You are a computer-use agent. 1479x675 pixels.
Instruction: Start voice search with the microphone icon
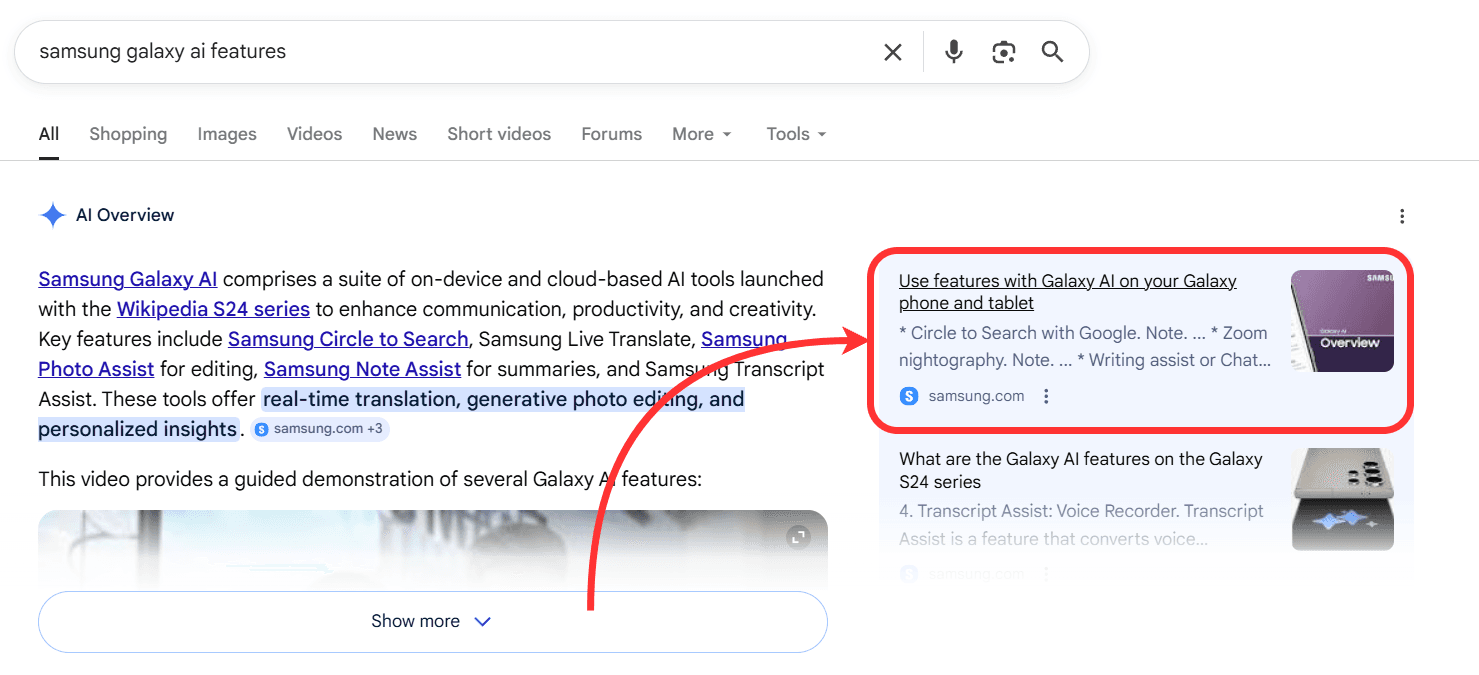[953, 51]
